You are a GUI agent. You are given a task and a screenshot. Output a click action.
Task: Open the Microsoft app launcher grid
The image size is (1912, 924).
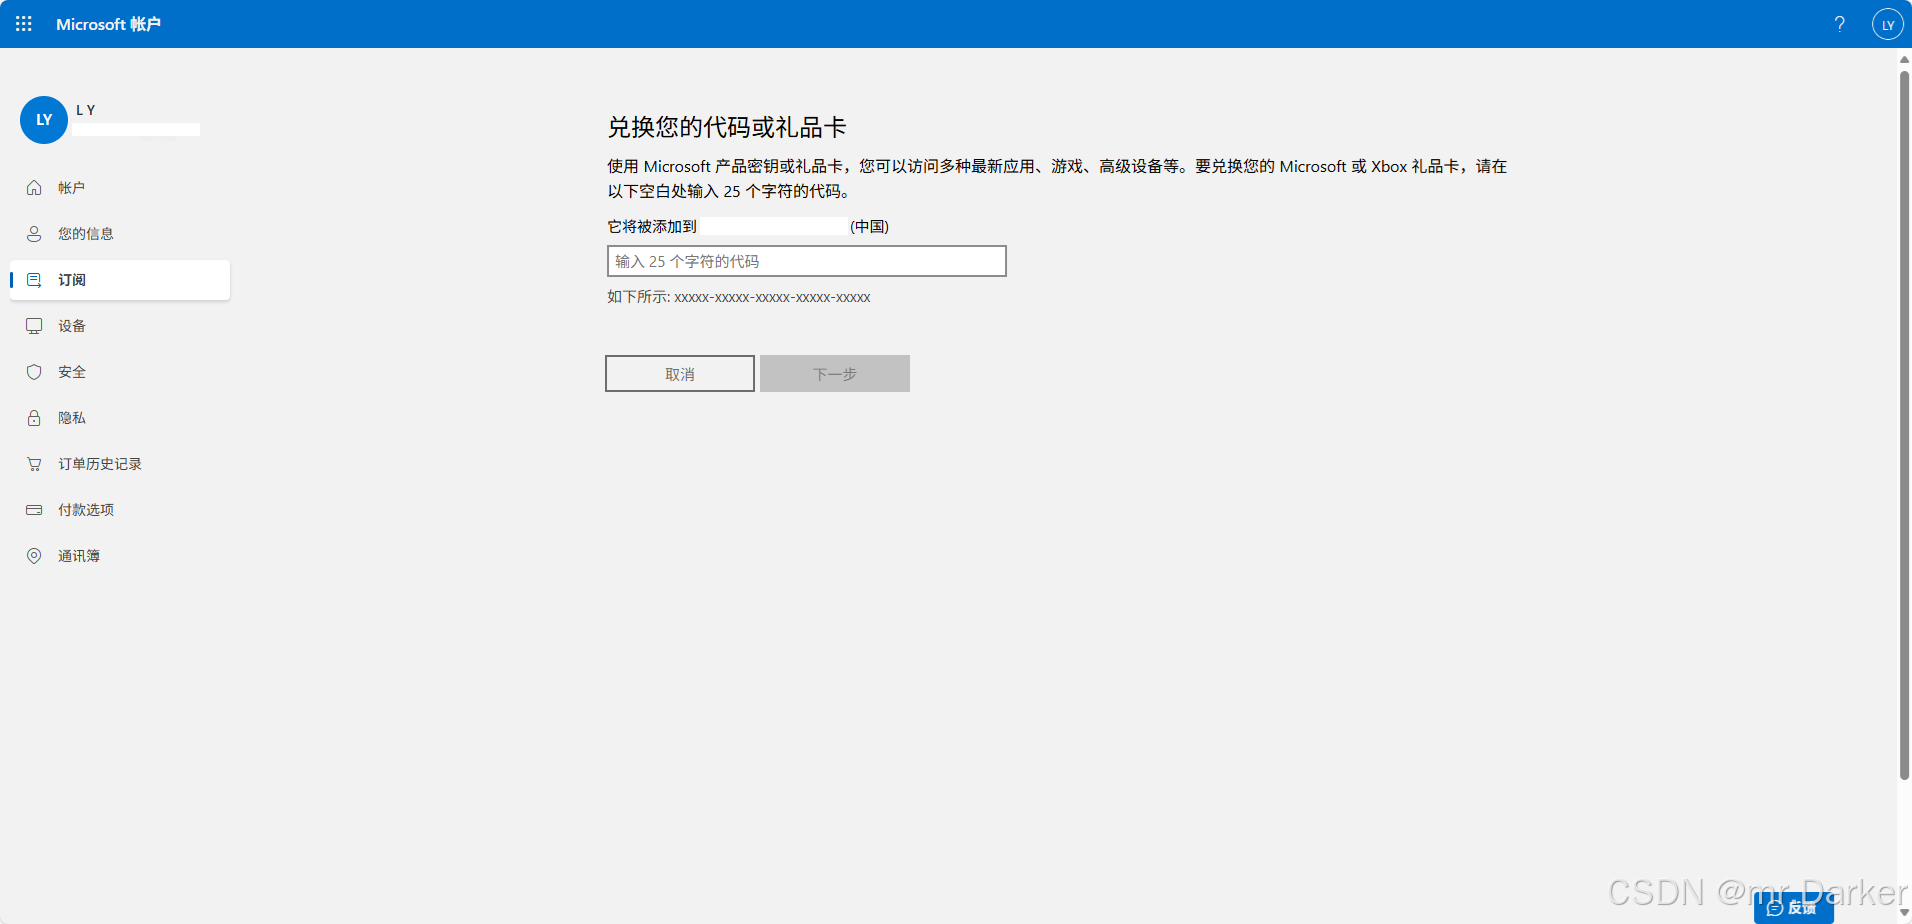(x=24, y=24)
